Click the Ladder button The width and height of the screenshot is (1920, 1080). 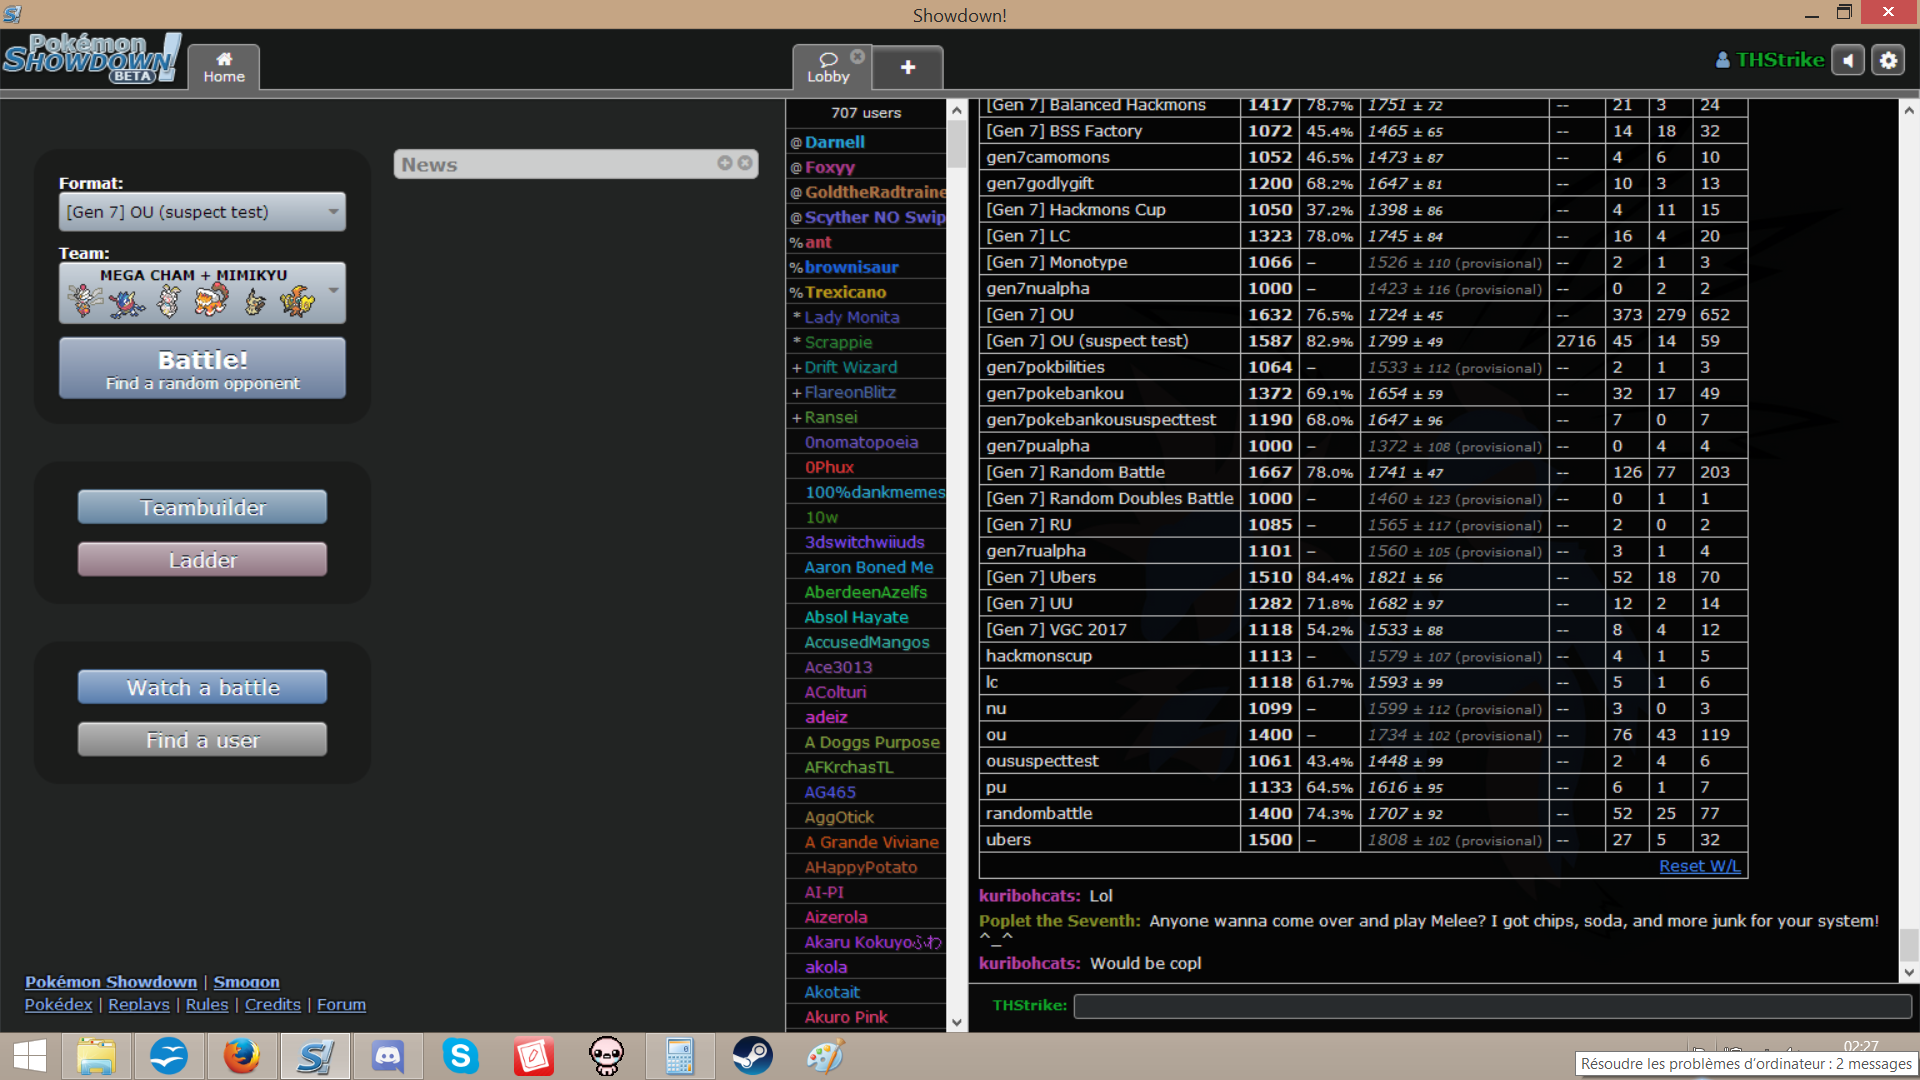pyautogui.click(x=200, y=560)
